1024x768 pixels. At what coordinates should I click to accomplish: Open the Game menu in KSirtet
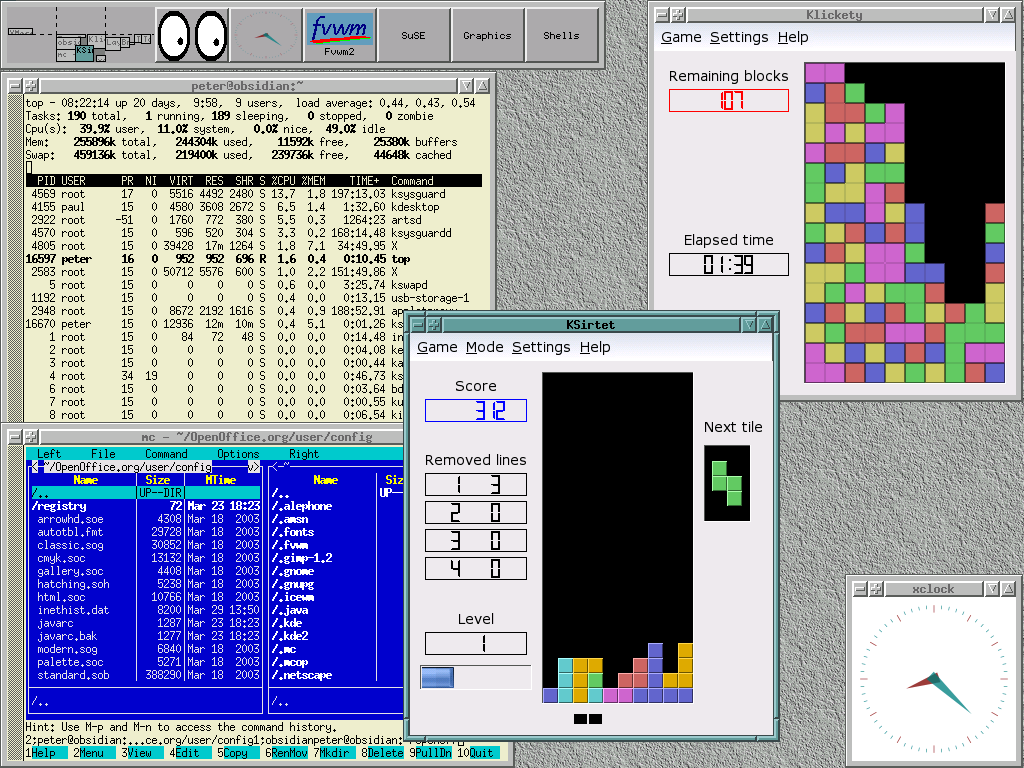click(x=437, y=347)
